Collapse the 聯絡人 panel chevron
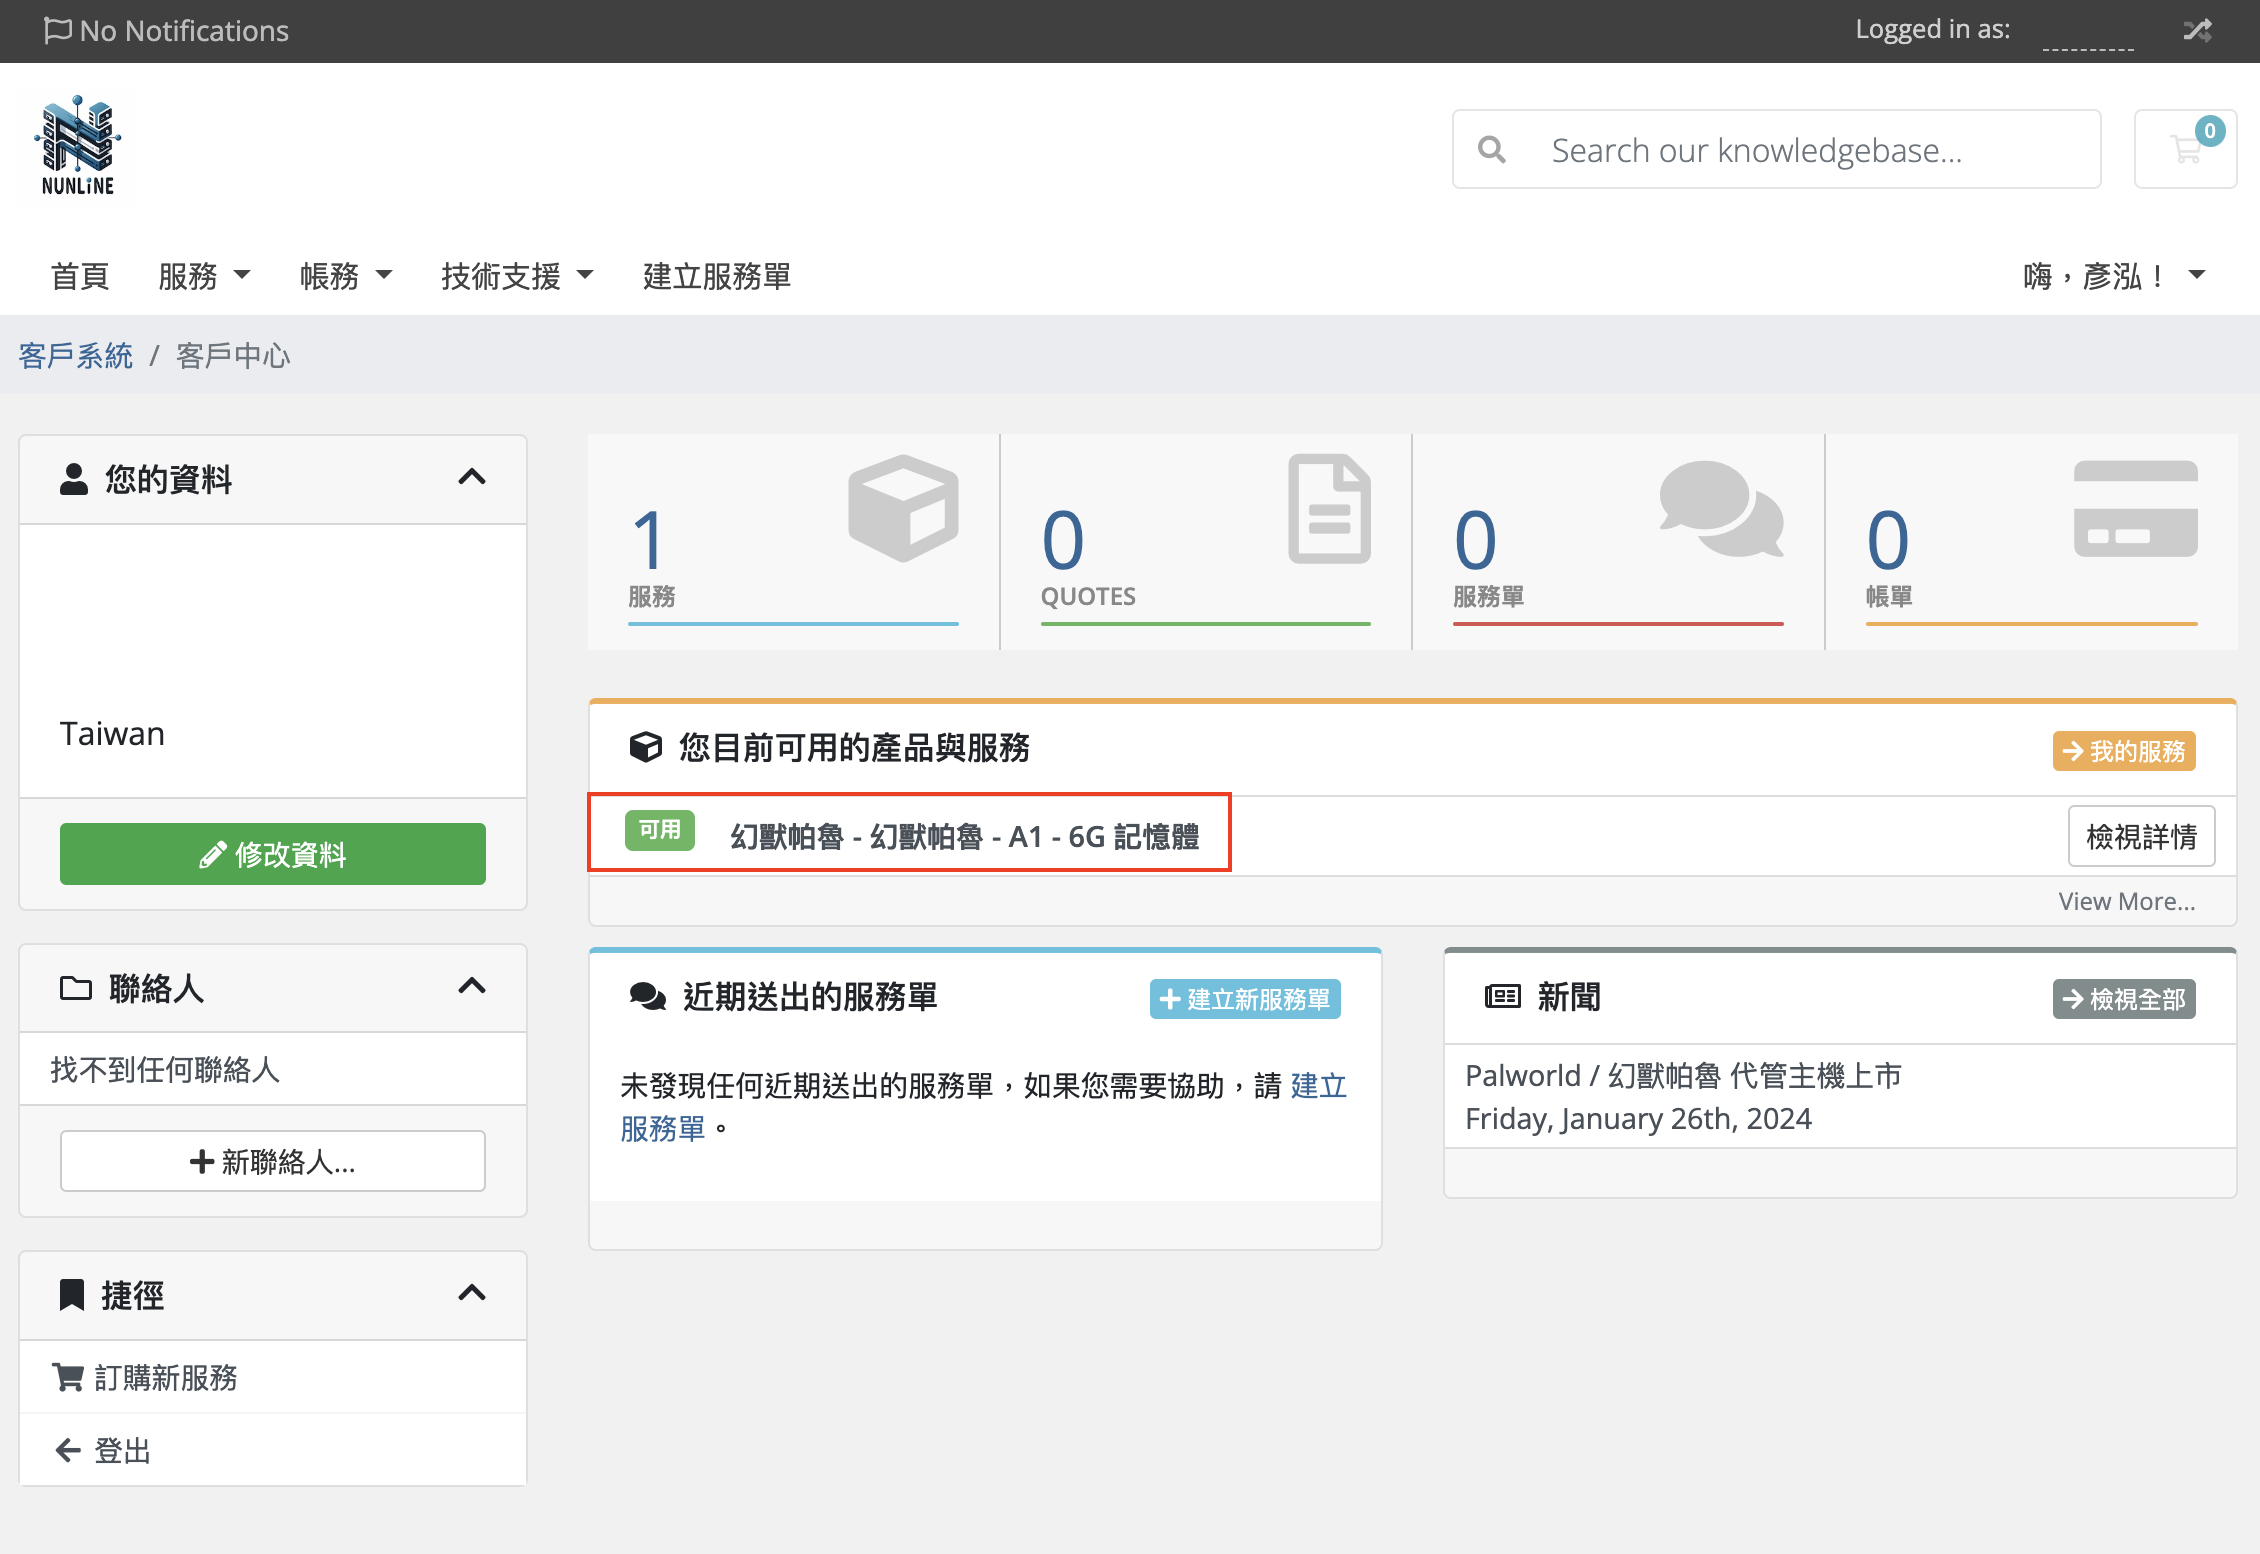The height and width of the screenshot is (1554, 2260). [472, 986]
